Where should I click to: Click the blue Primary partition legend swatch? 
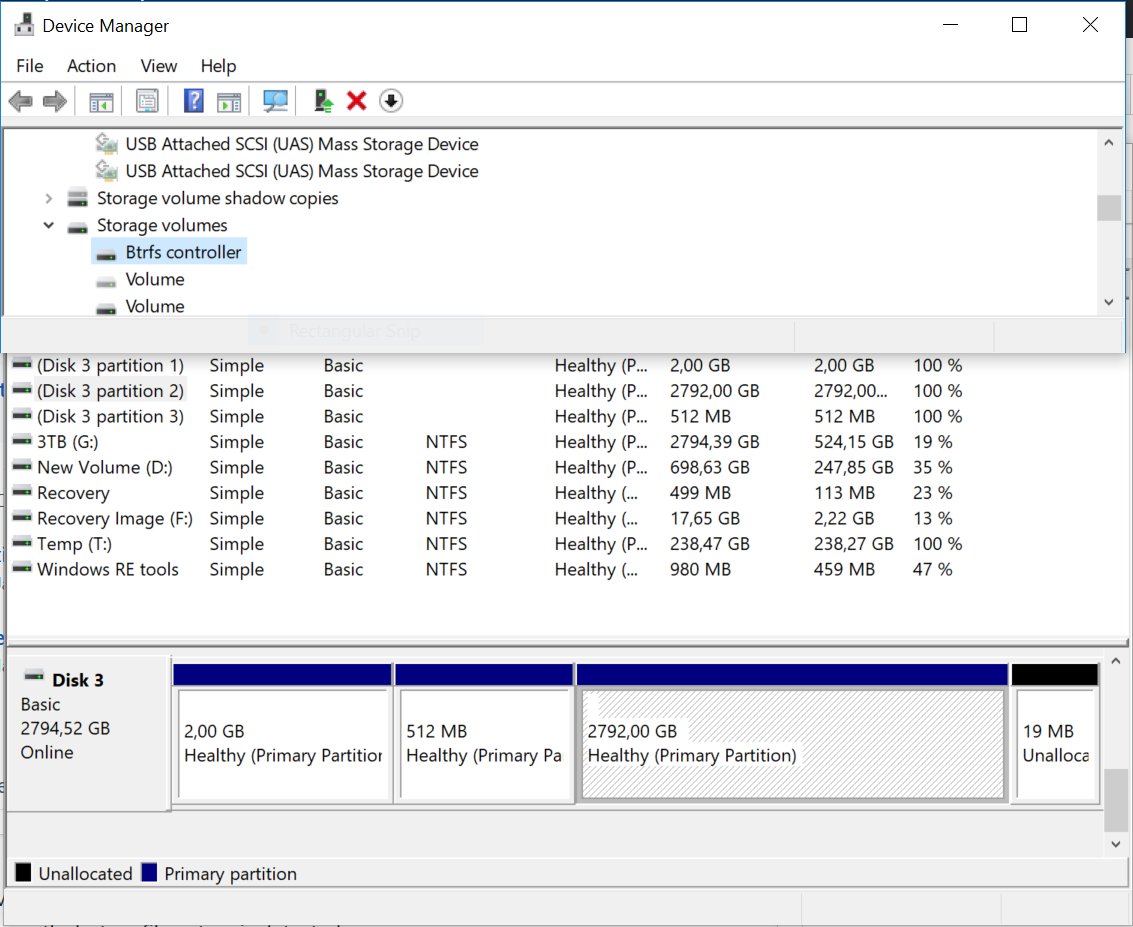pos(150,872)
